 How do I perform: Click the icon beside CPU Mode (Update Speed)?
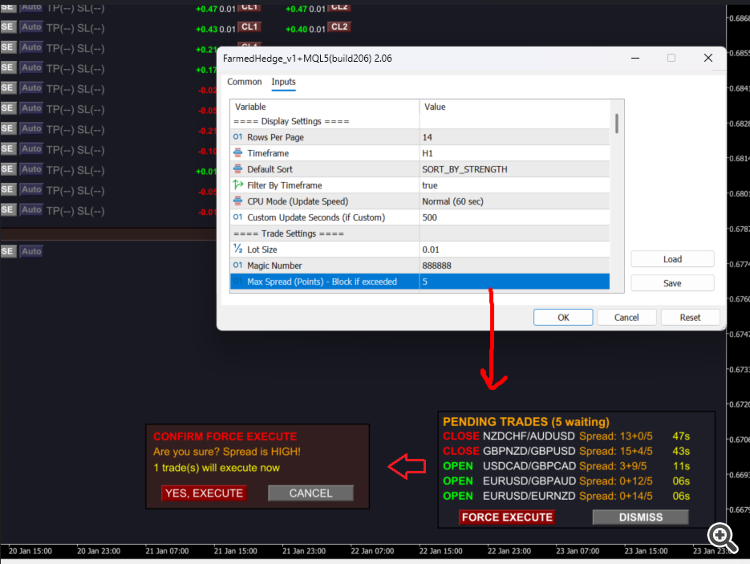[x=237, y=201]
